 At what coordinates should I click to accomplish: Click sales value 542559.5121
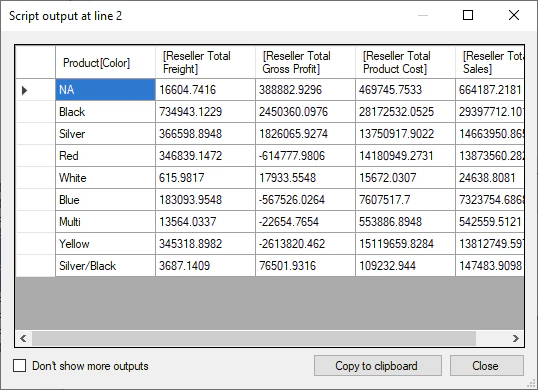pos(490,222)
